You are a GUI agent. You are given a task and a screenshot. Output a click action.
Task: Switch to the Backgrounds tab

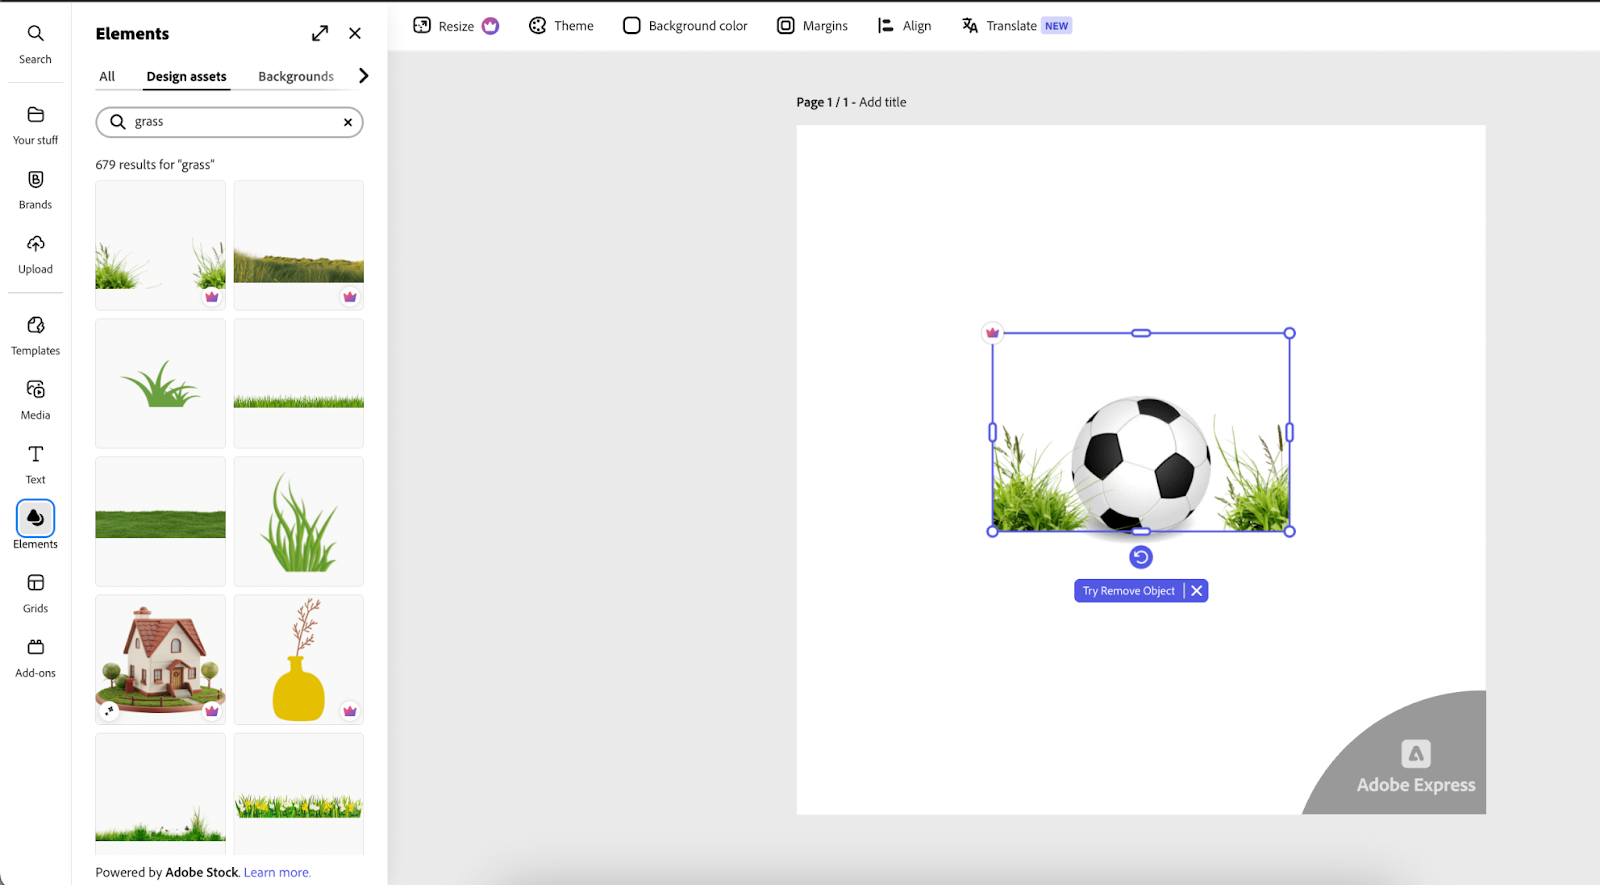pos(296,77)
